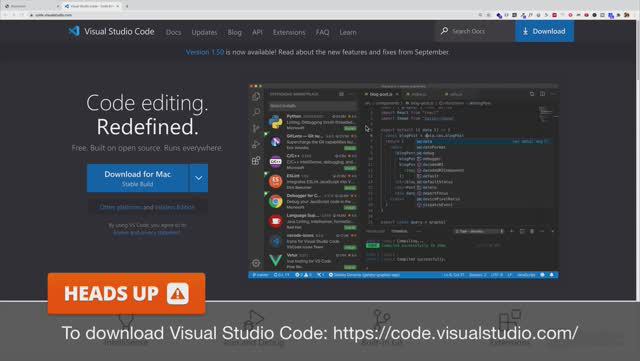Open the API navigation link
The width and height of the screenshot is (640, 361).
coord(257,32)
